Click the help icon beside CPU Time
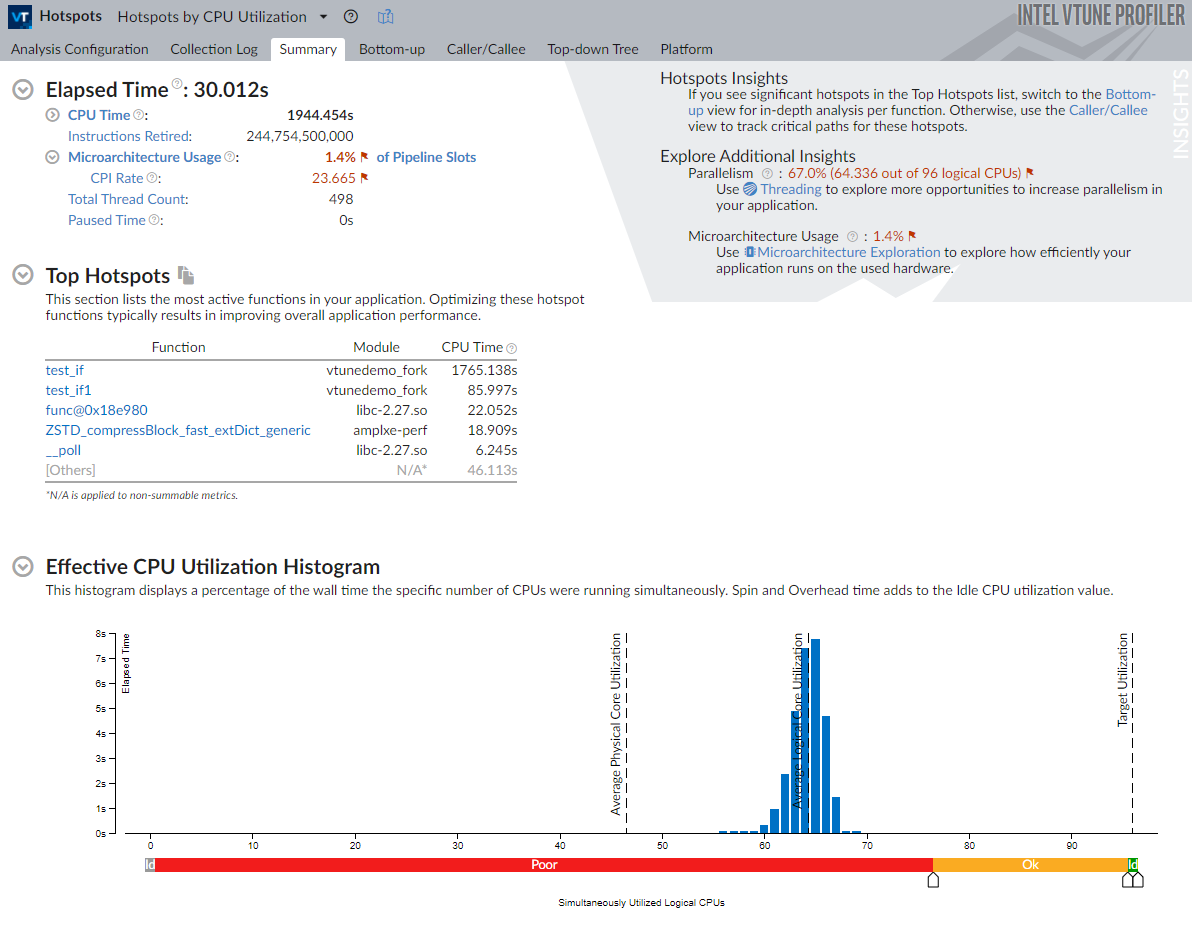 click(139, 115)
